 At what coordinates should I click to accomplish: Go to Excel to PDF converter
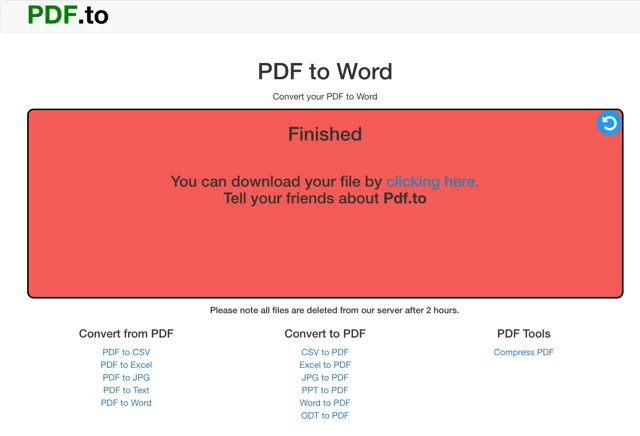(x=325, y=365)
